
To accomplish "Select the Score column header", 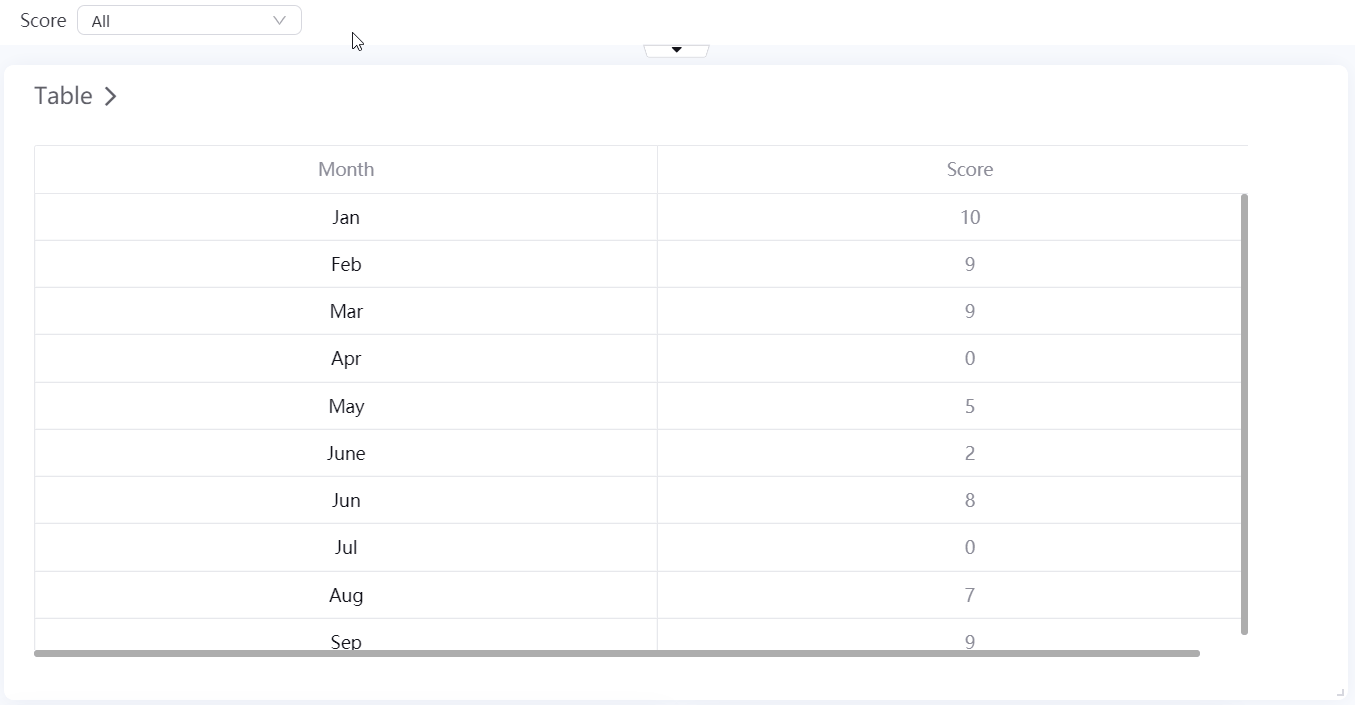I will coord(969,169).
